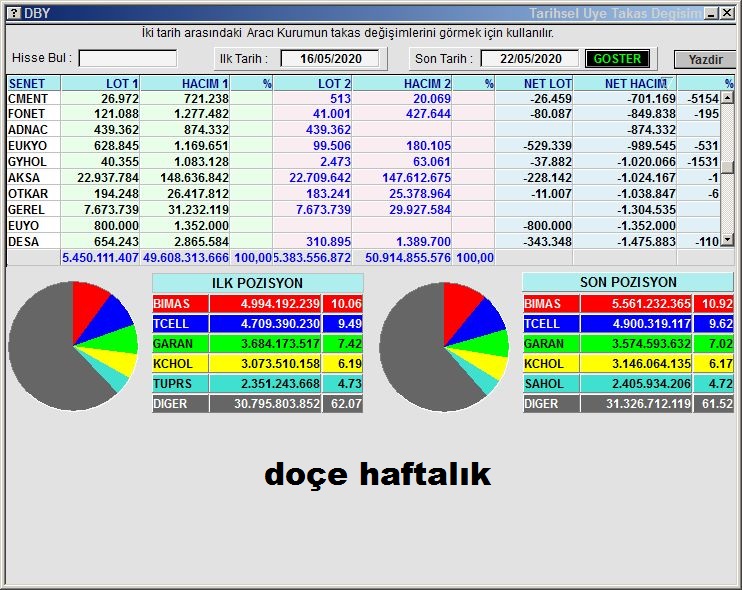
Task: Click SAHOL cyan label in SON POZISYON
Action: point(551,384)
